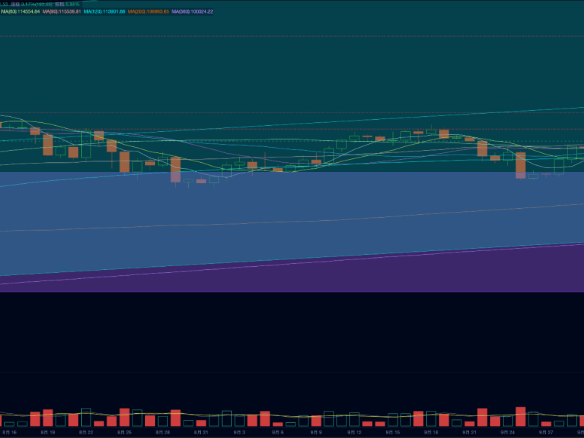584x438 pixels.
Task: Select the yellow-green first MA indicator label
Action: (x=20, y=12)
